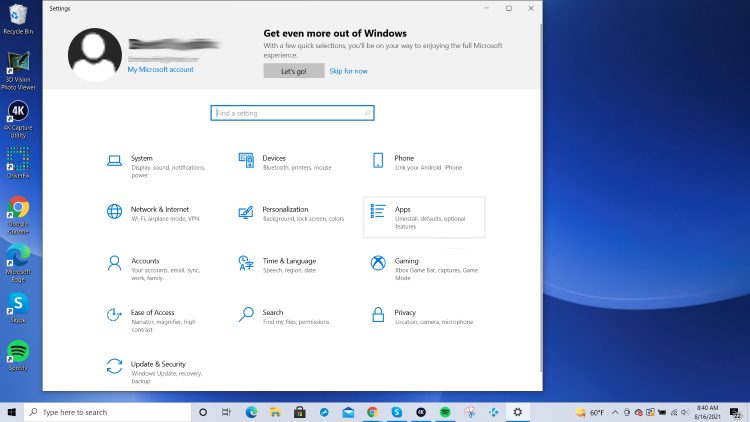The image size is (750, 422).
Task: Open the System settings category
Action: (x=158, y=166)
